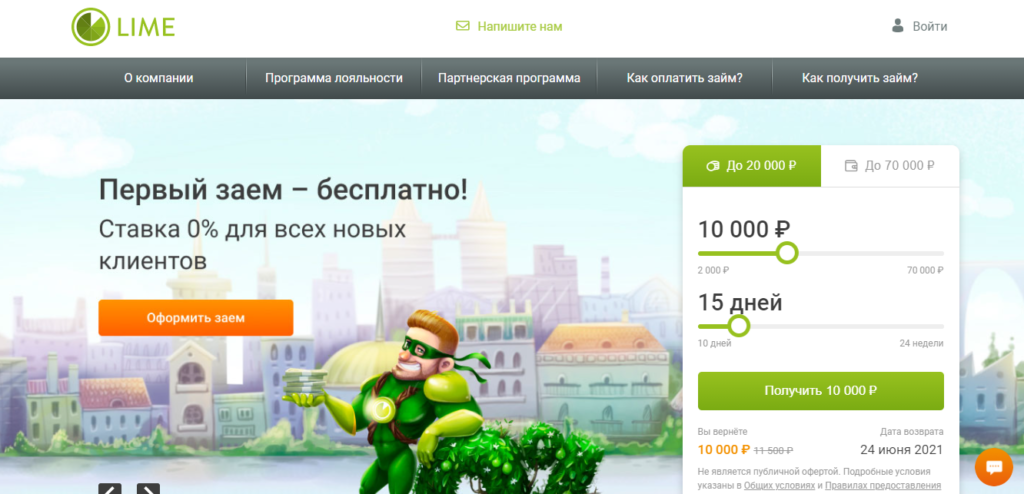Click the envelope icon beside Напишите нам
This screenshot has height=494, width=1024.
coord(462,26)
